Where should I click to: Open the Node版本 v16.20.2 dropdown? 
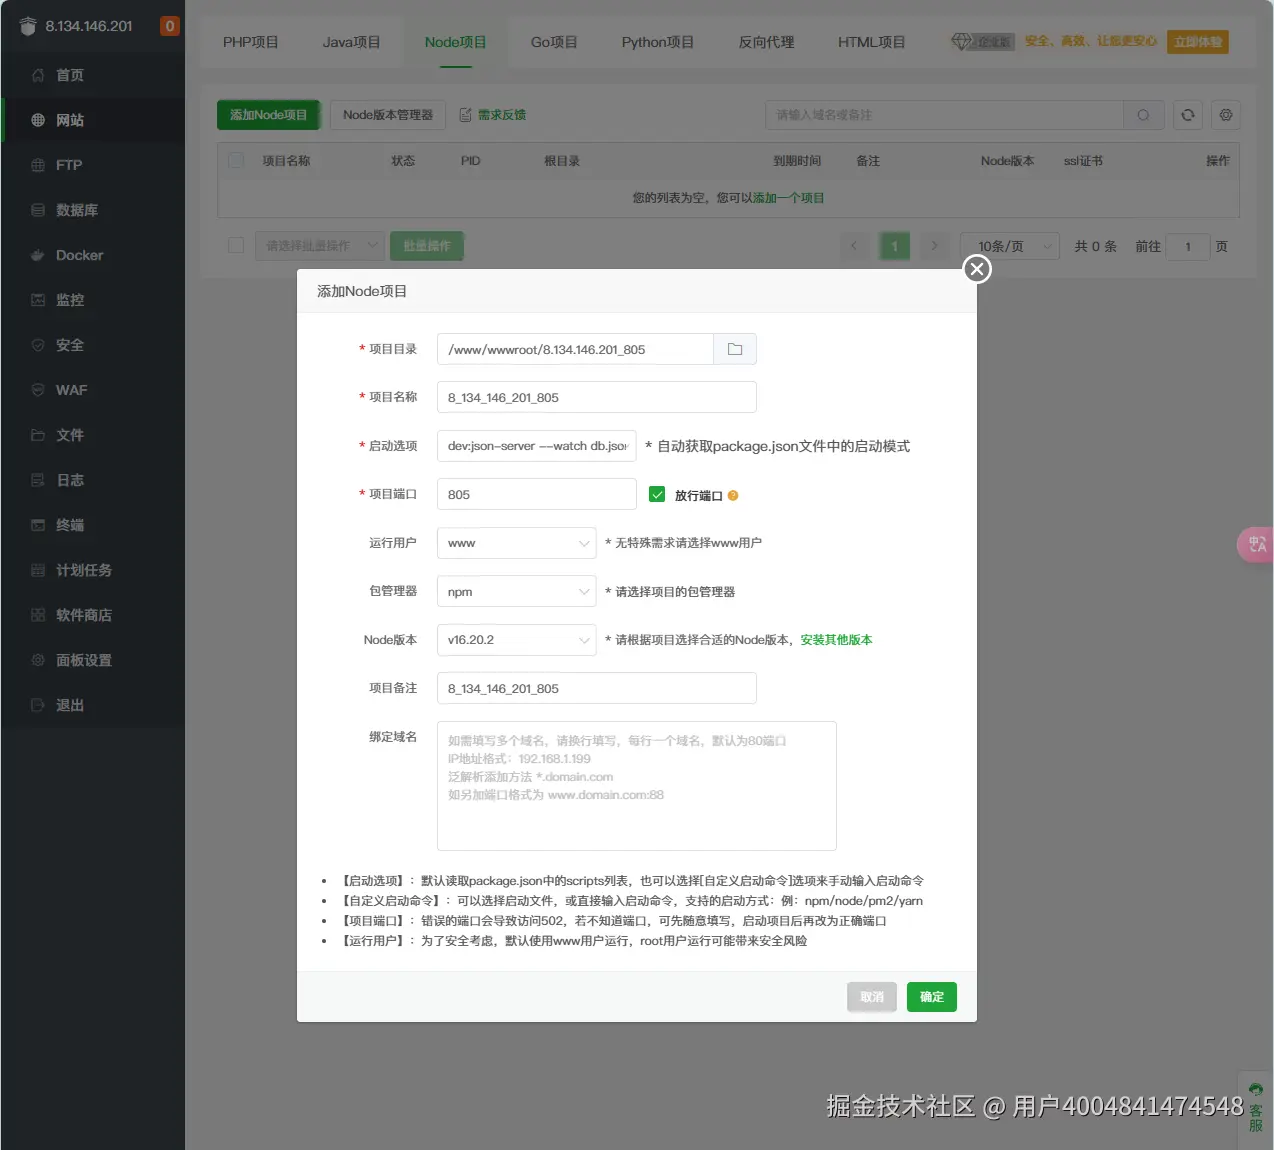(x=517, y=640)
